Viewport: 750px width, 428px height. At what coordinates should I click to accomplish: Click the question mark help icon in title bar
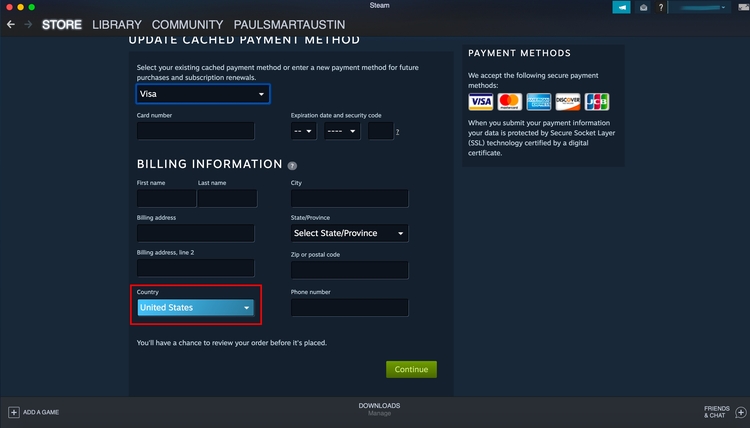661,7
